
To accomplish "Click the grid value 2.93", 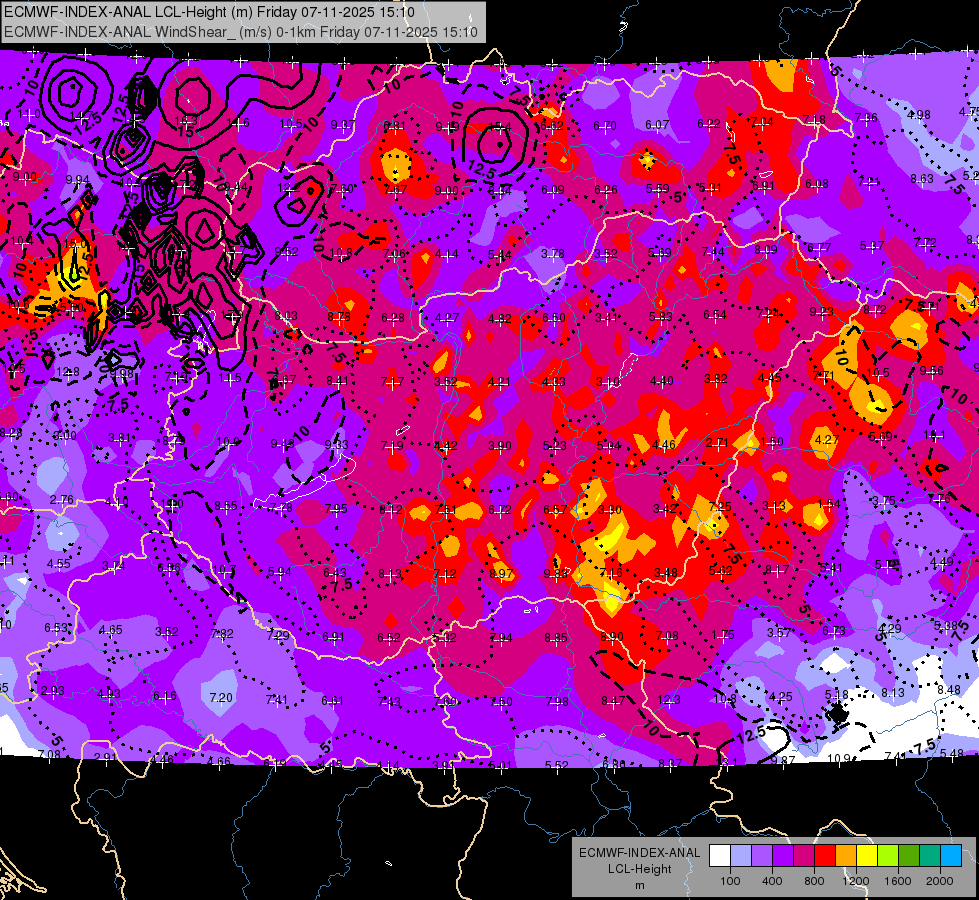I will point(53,691).
